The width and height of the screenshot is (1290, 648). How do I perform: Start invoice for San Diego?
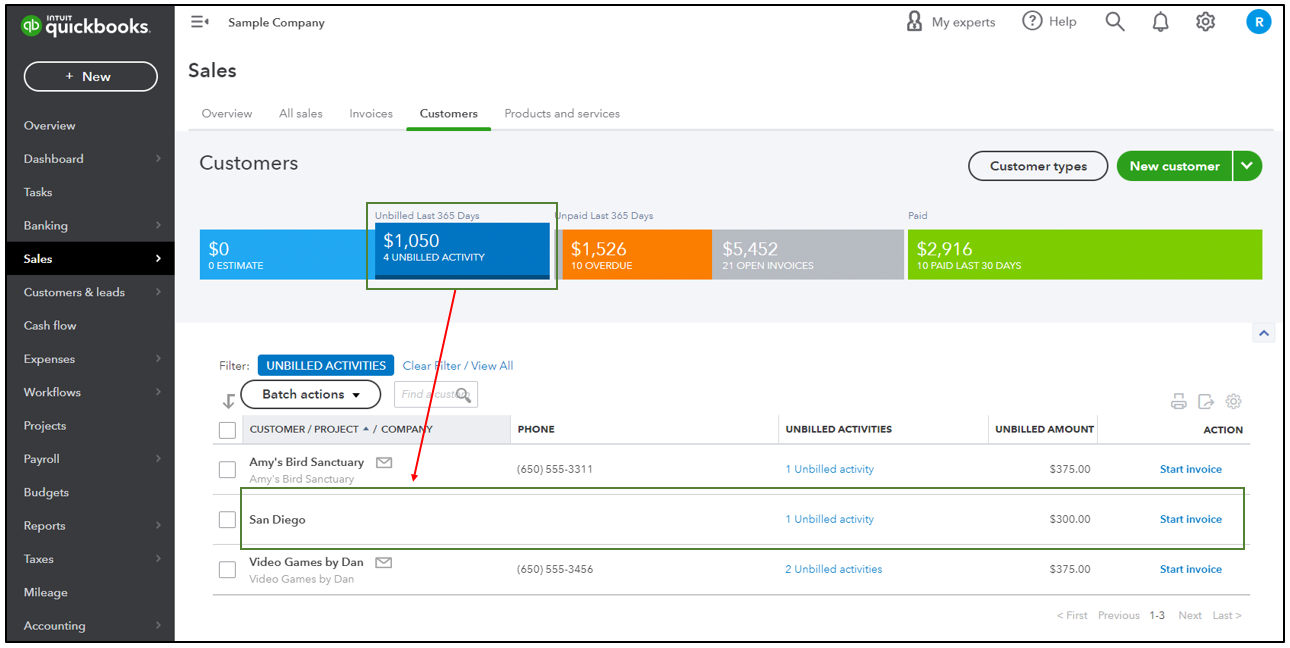click(x=1190, y=519)
